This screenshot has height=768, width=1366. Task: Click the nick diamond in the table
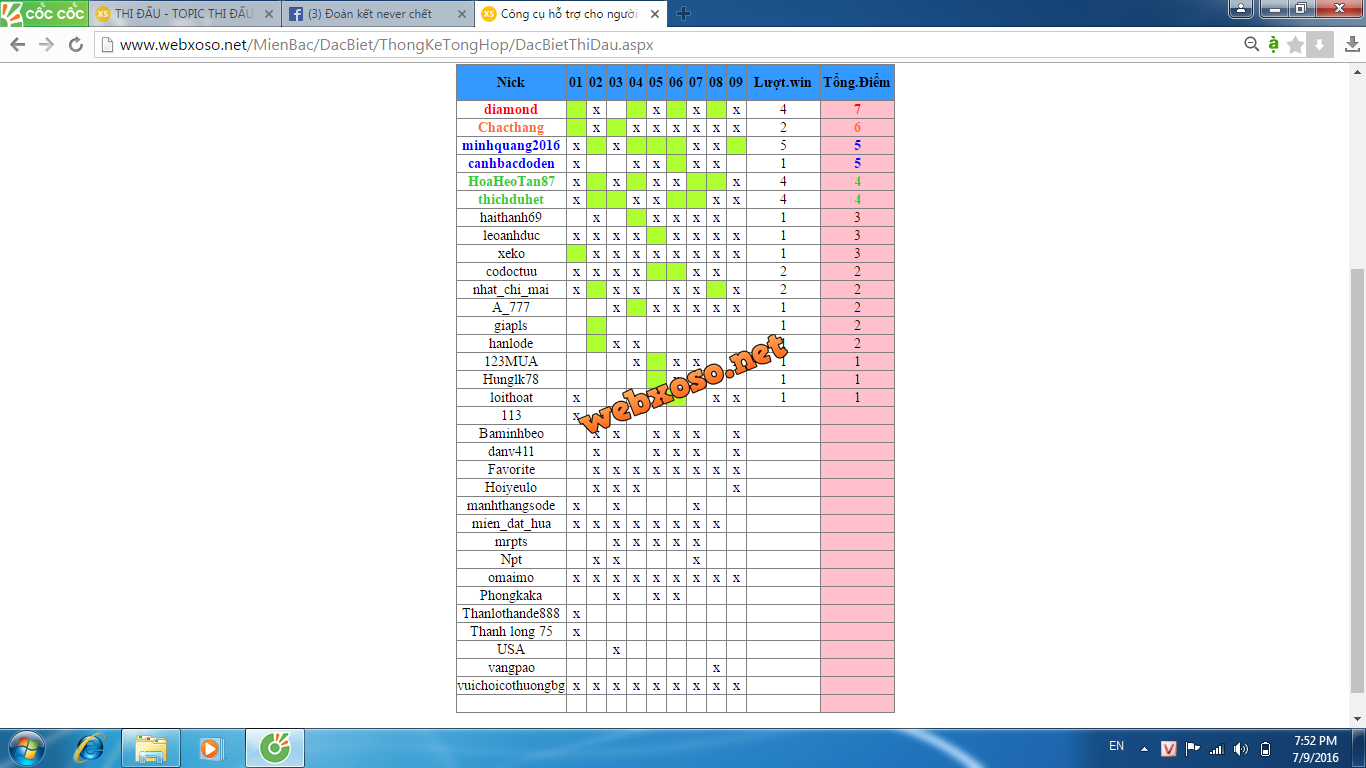[x=511, y=110]
